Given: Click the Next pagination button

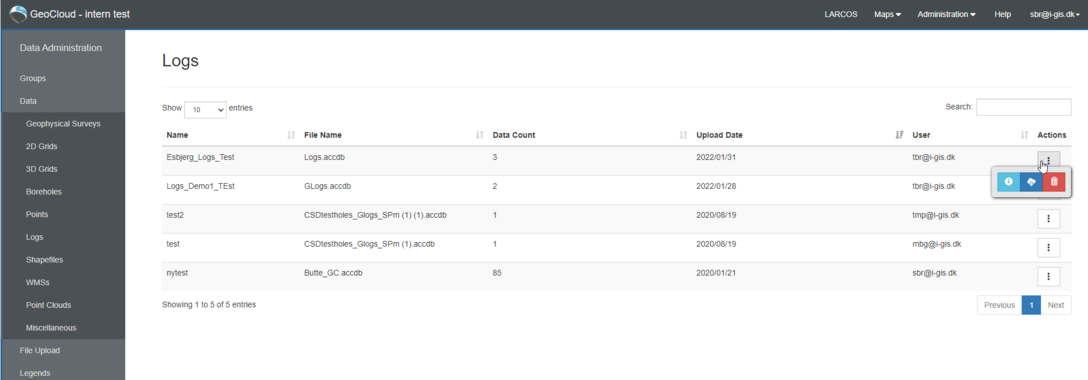Looking at the screenshot, I should pyautogui.click(x=1056, y=305).
